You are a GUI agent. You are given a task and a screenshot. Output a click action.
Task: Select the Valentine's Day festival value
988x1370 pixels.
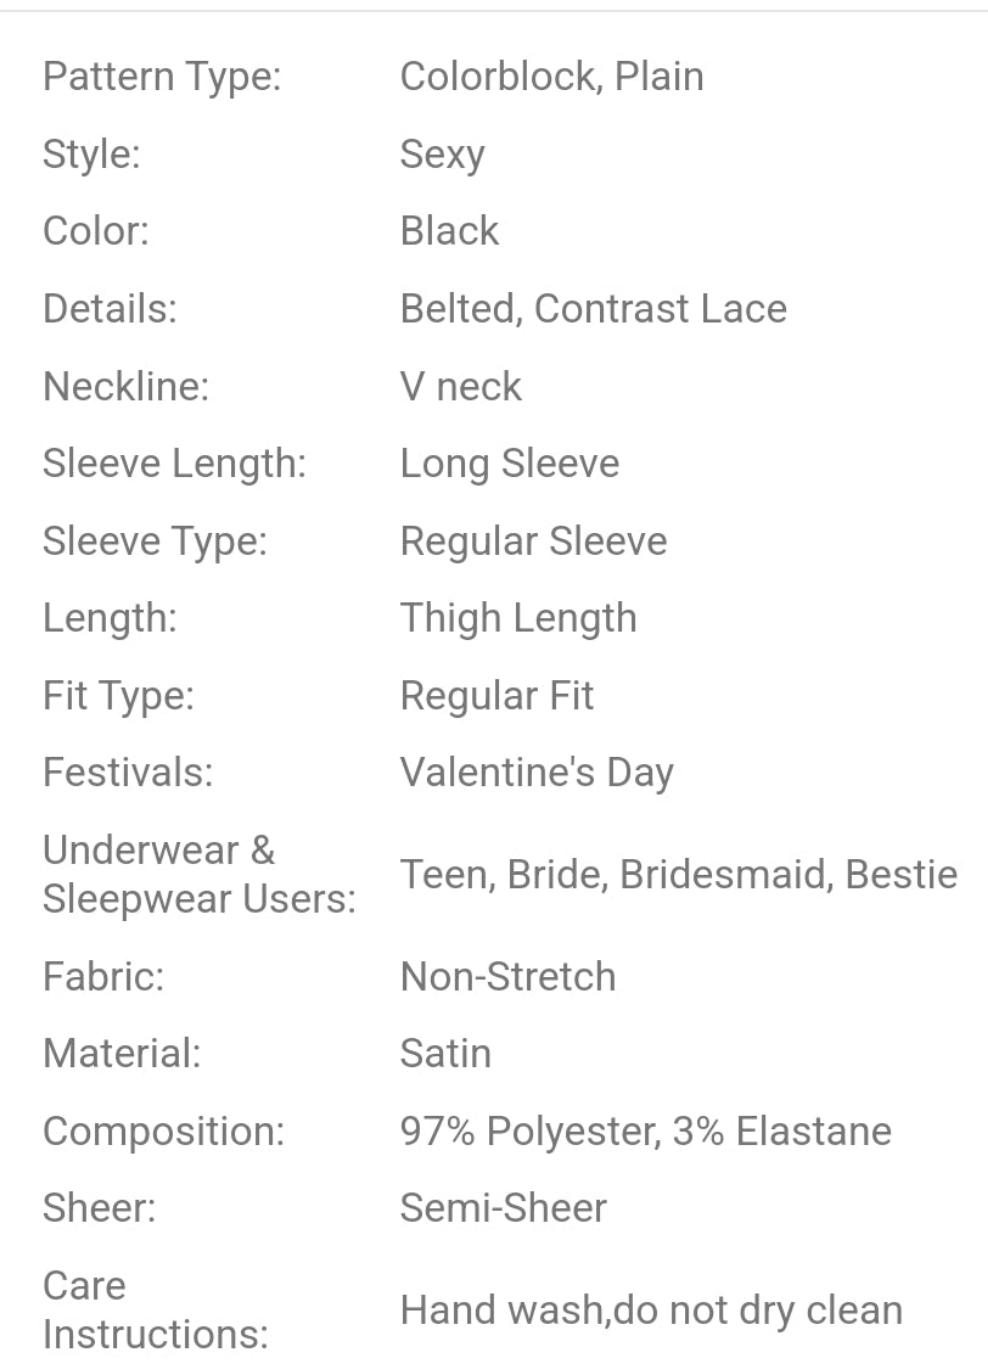pos(537,773)
